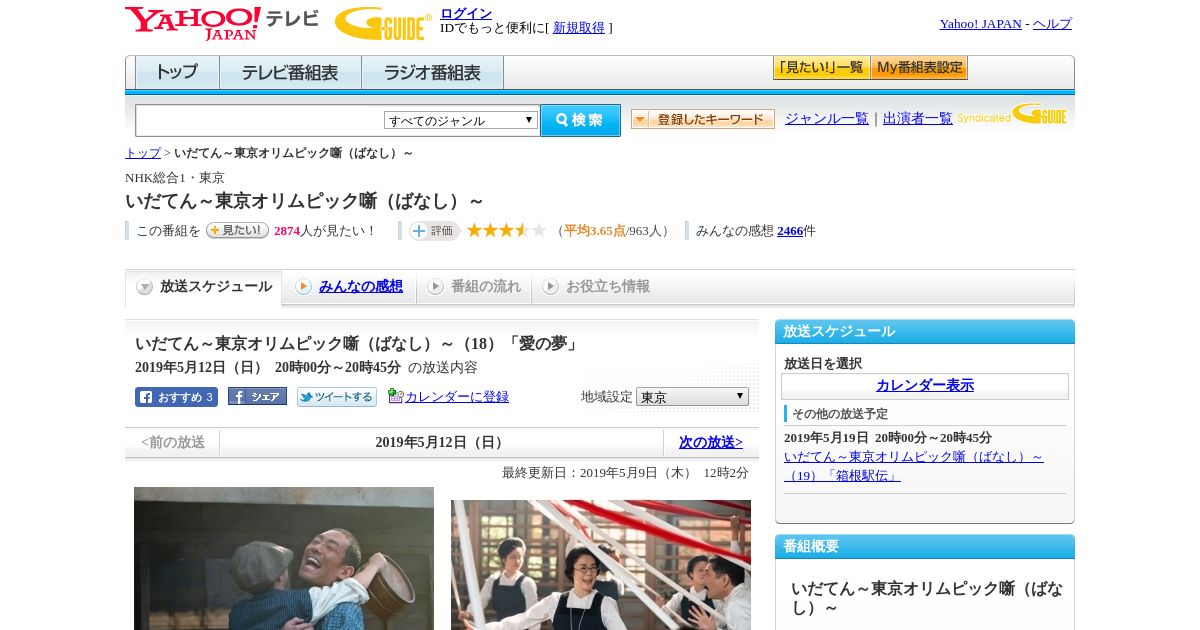This screenshot has height=630, width=1200.
Task: Click the 最終更新日 timestamp text
Action: (625, 473)
